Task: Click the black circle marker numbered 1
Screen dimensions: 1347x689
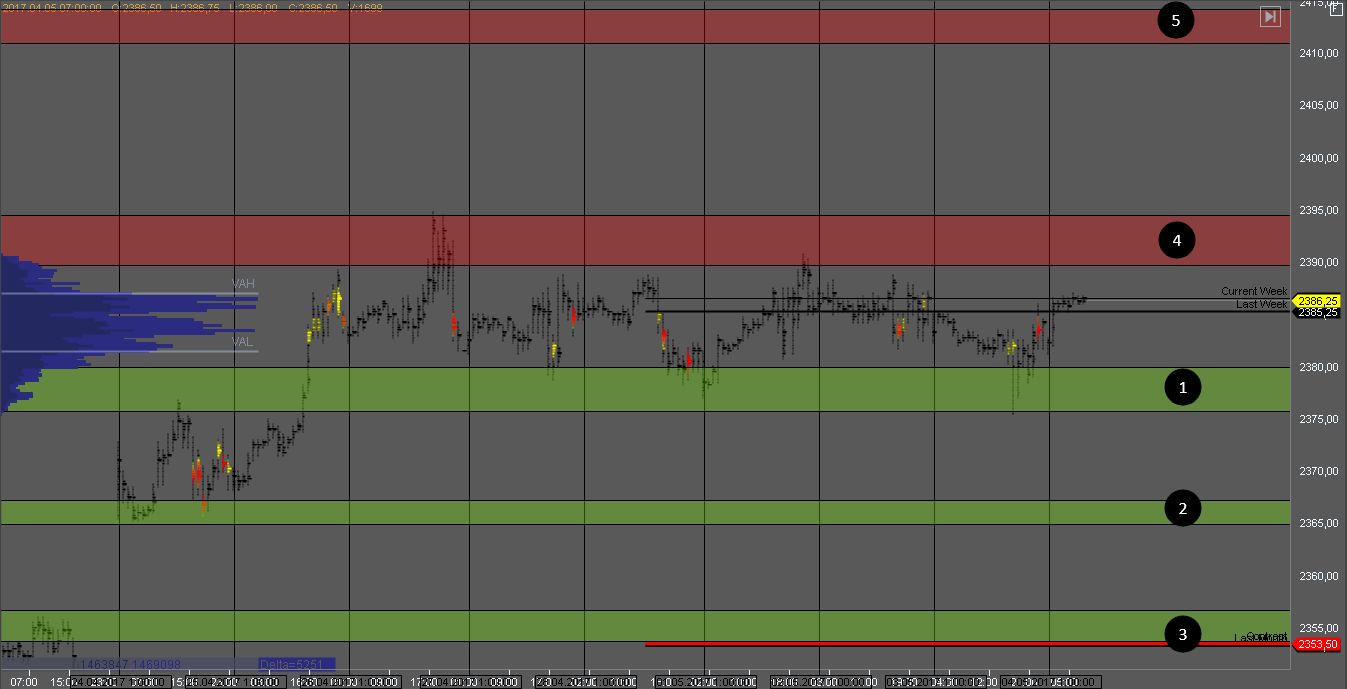Action: pyautogui.click(x=1183, y=387)
